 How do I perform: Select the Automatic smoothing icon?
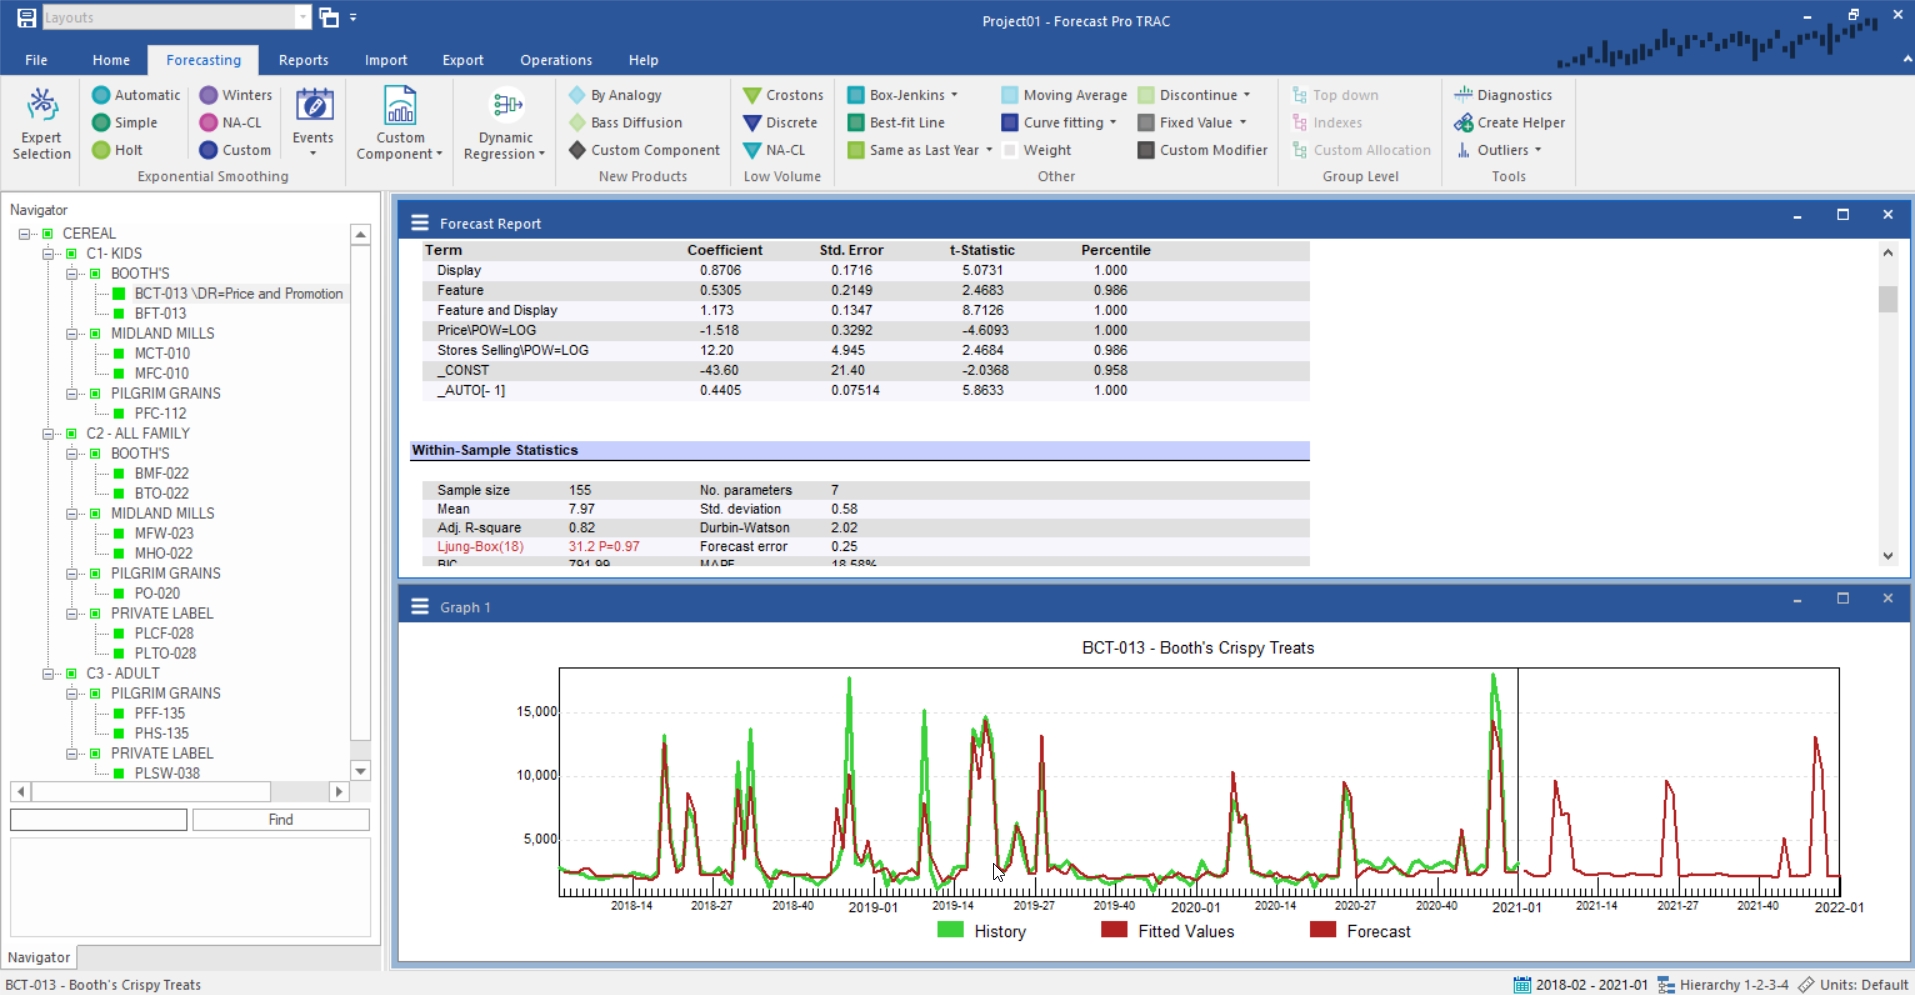click(101, 95)
